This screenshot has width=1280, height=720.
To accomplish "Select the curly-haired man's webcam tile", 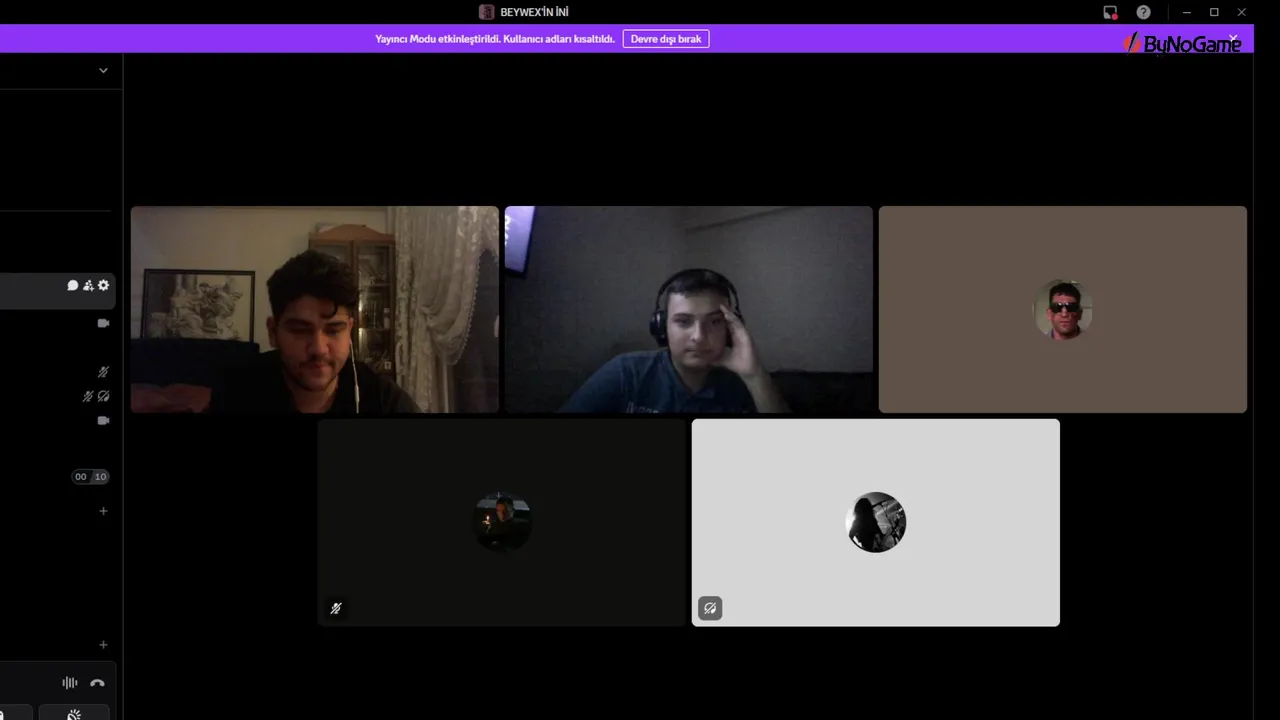I will (x=315, y=310).
